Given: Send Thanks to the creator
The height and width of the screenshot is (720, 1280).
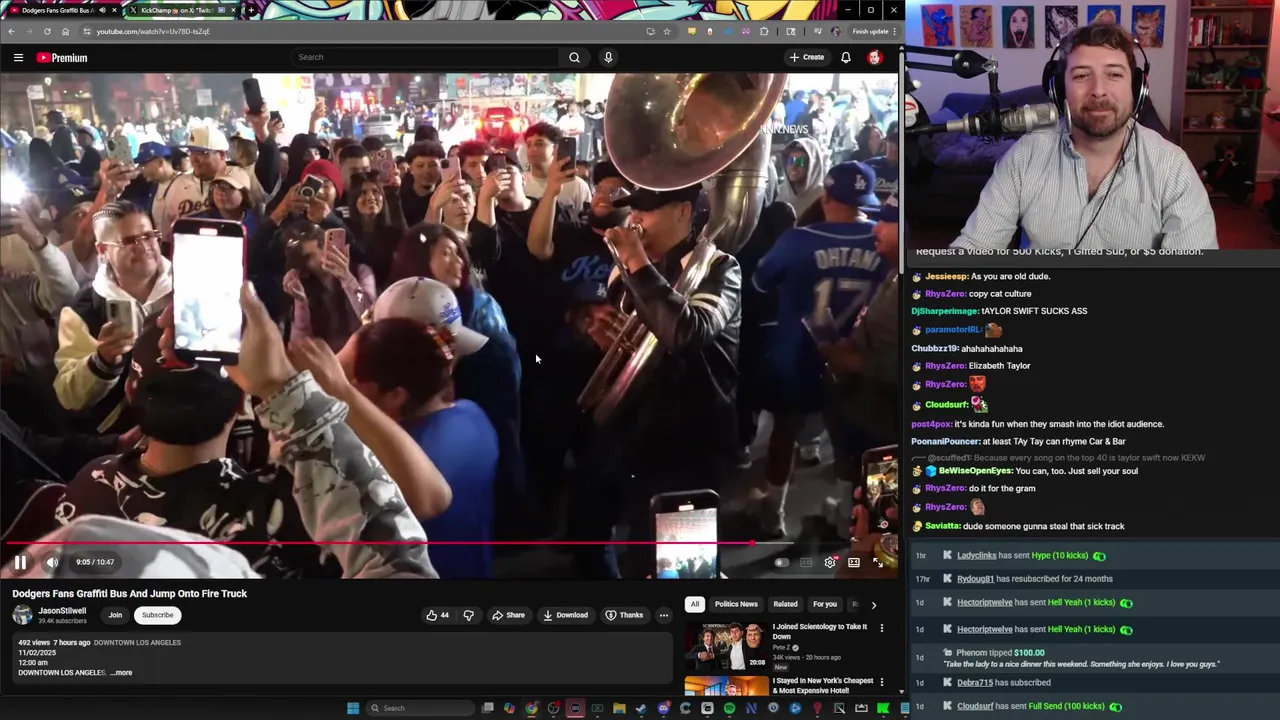Looking at the screenshot, I should [624, 615].
